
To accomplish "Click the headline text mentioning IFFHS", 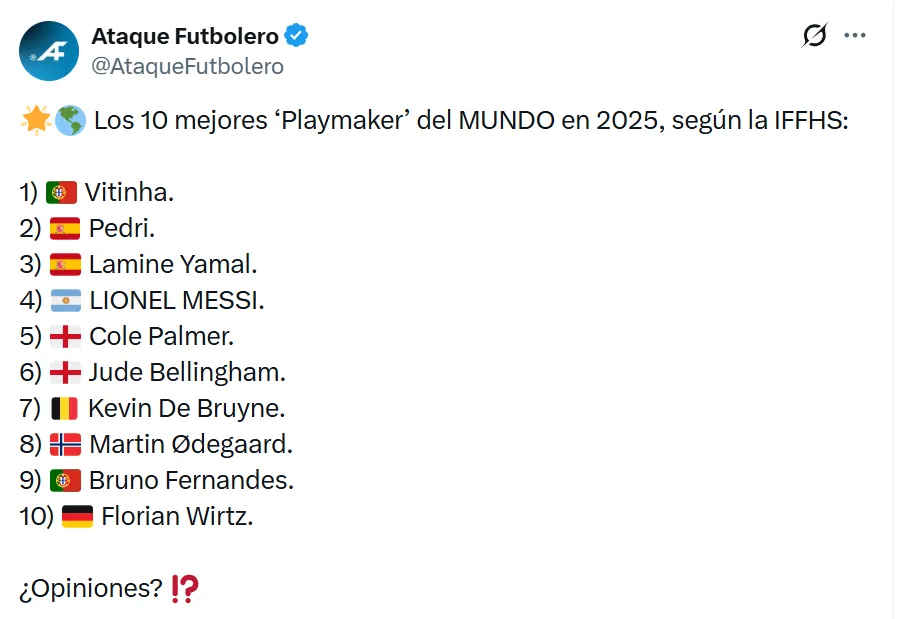I will [x=470, y=121].
